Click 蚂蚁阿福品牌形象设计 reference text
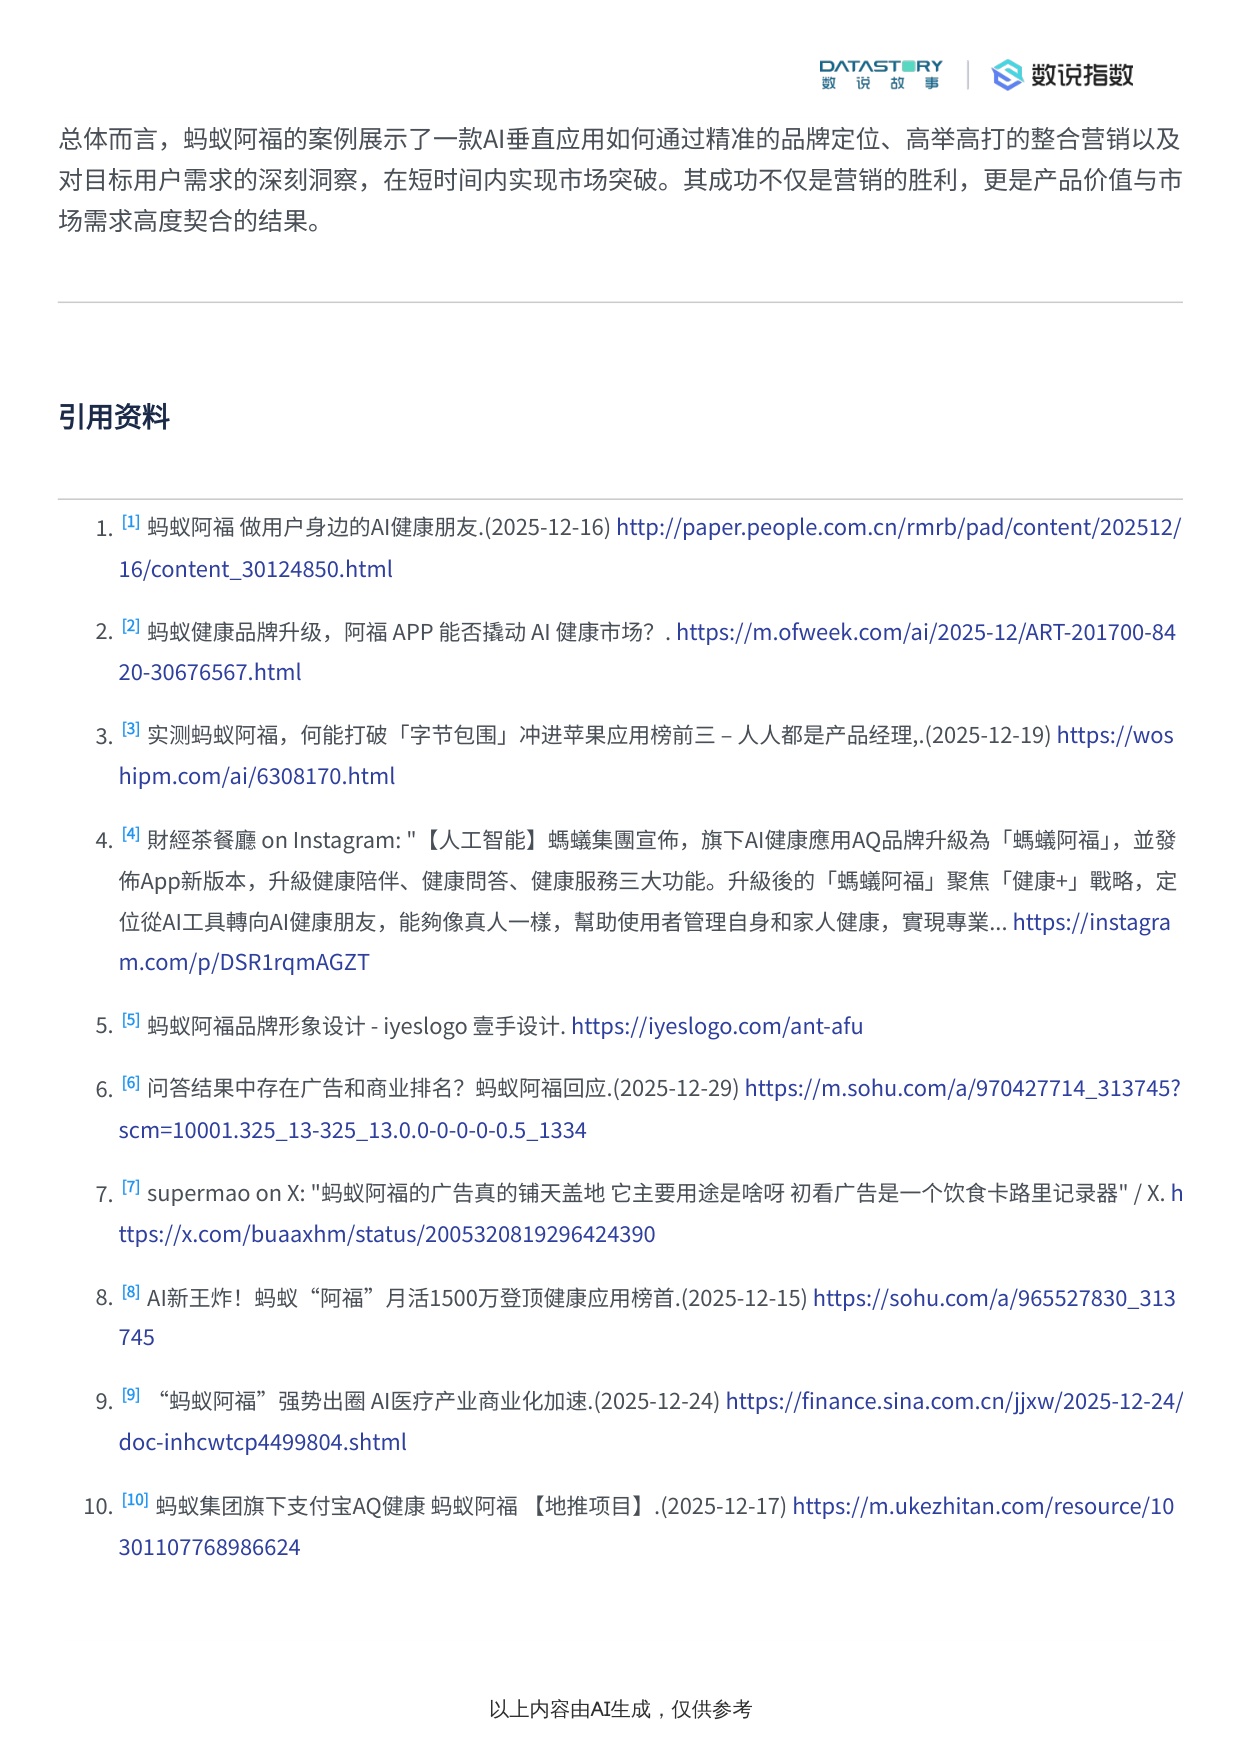The image size is (1242, 1756). point(356,1026)
